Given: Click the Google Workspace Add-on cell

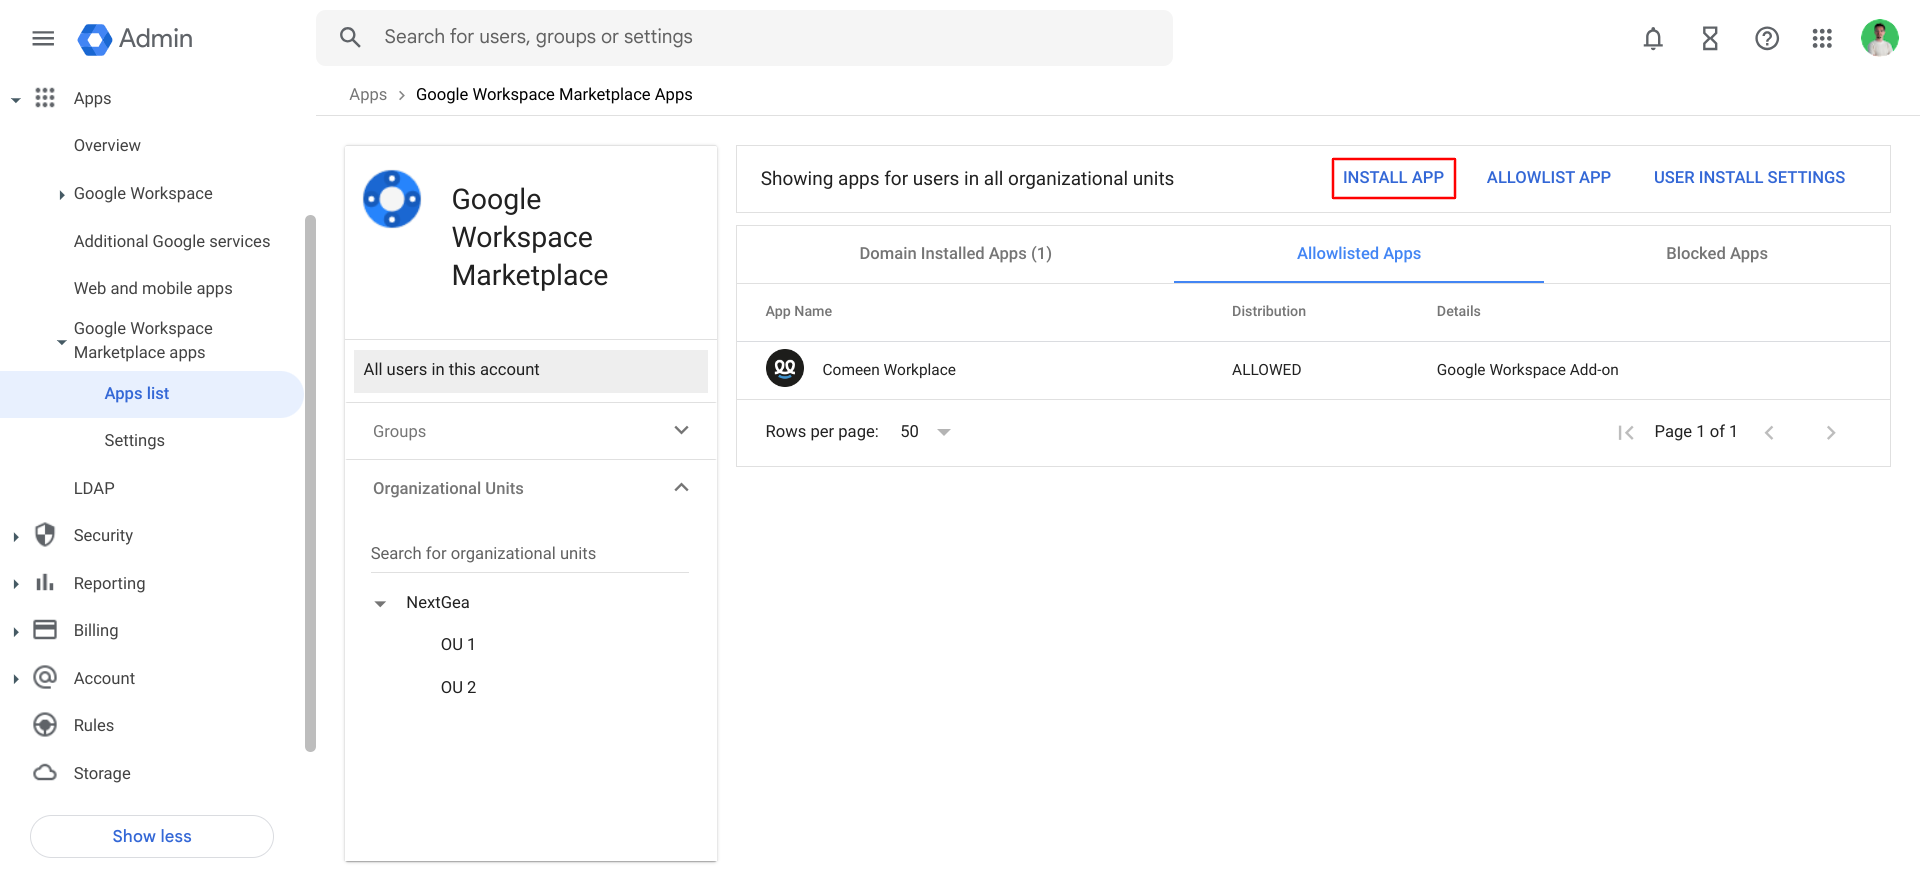Looking at the screenshot, I should click(x=1527, y=370).
